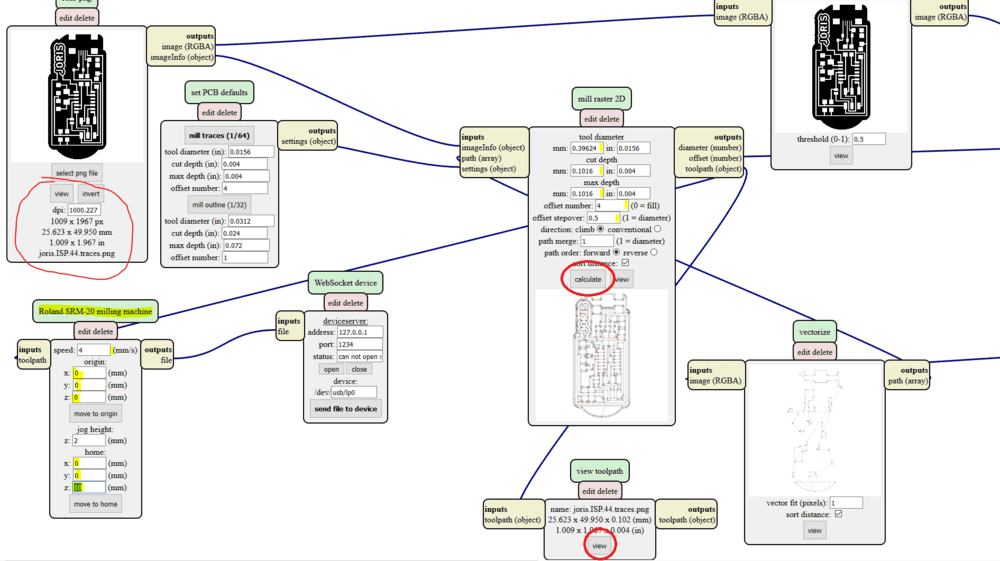Edit vector fit (pixels) field
The width and height of the screenshot is (1000, 561).
coord(846,503)
